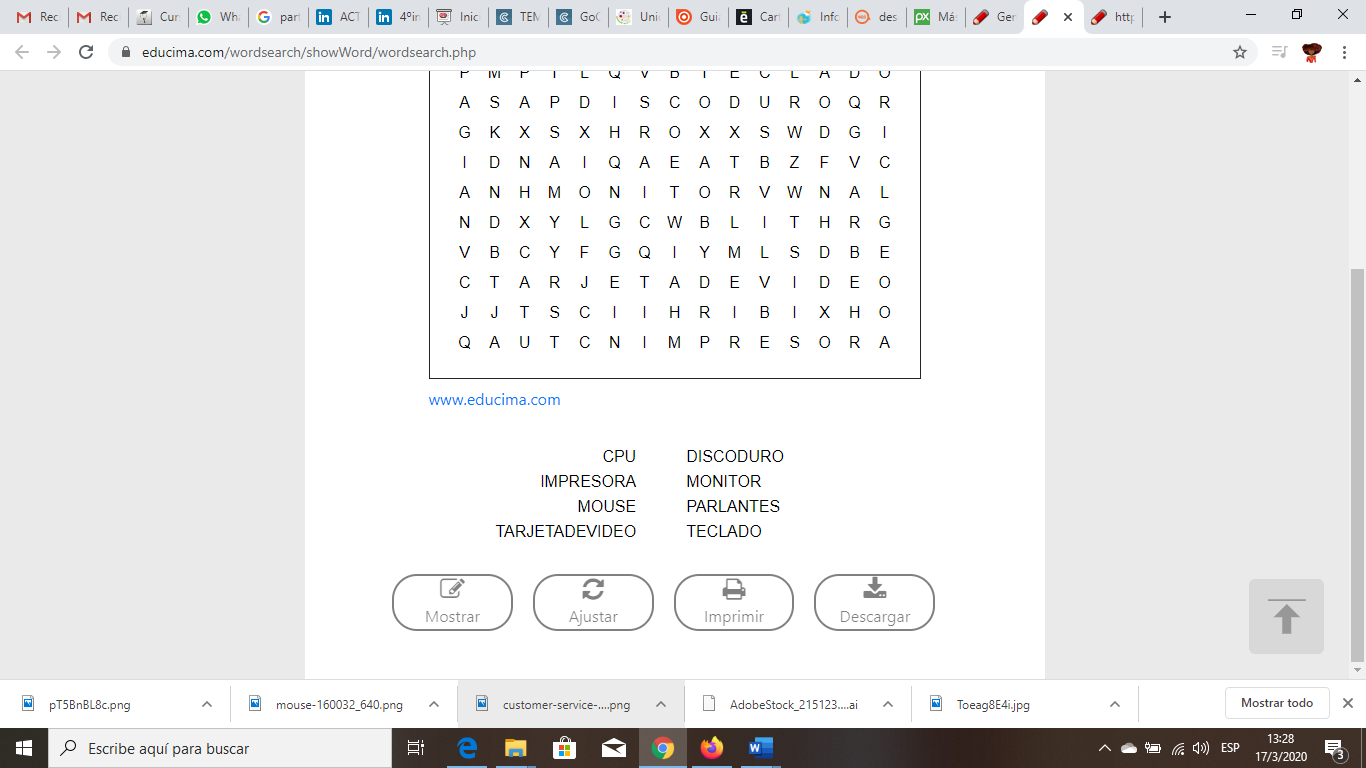The width and height of the screenshot is (1366, 768).
Task: Close the downloads bar
Action: (x=1348, y=703)
